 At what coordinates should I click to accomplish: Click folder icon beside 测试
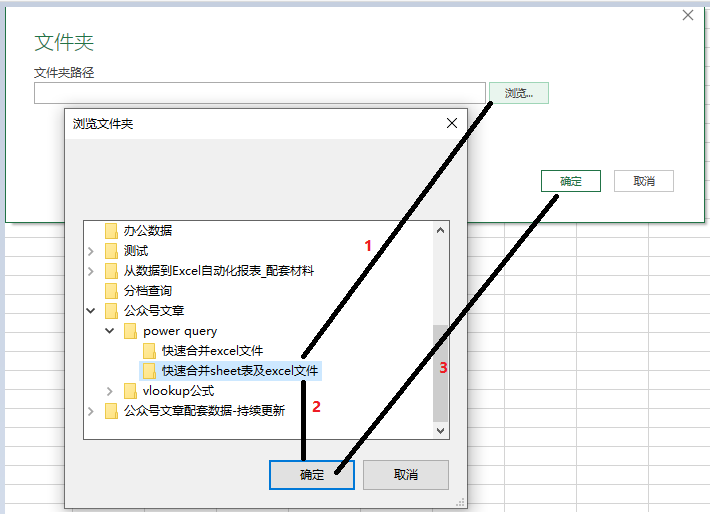coord(111,250)
